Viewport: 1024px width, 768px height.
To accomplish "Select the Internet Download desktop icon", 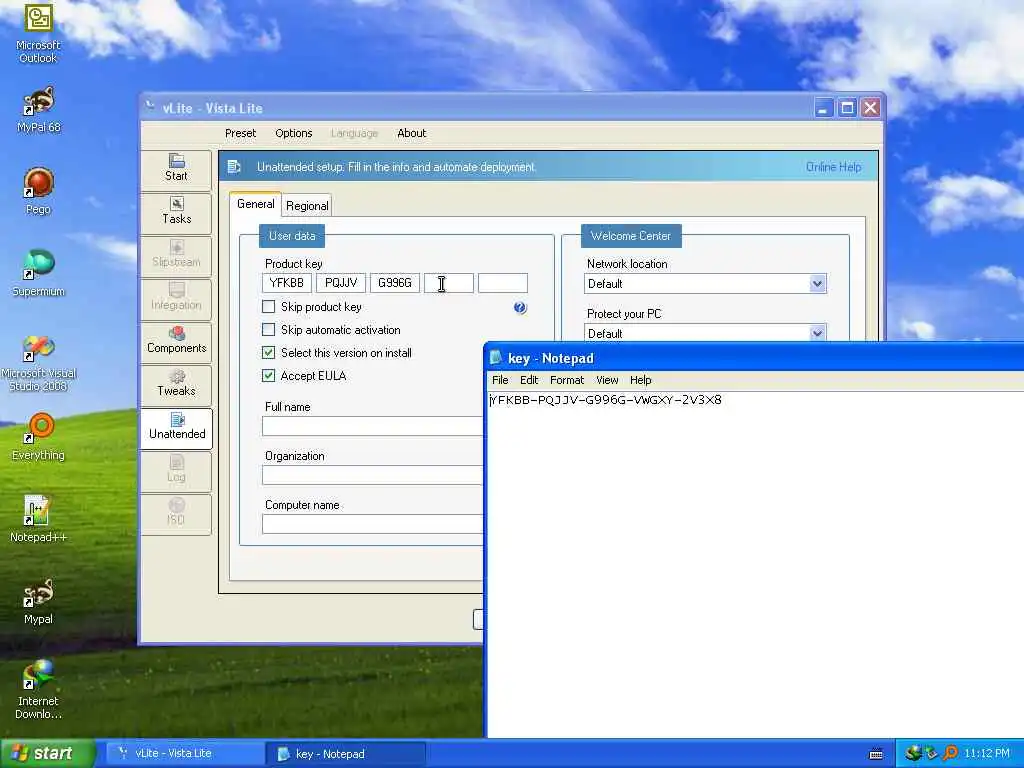I will pyautogui.click(x=38, y=690).
